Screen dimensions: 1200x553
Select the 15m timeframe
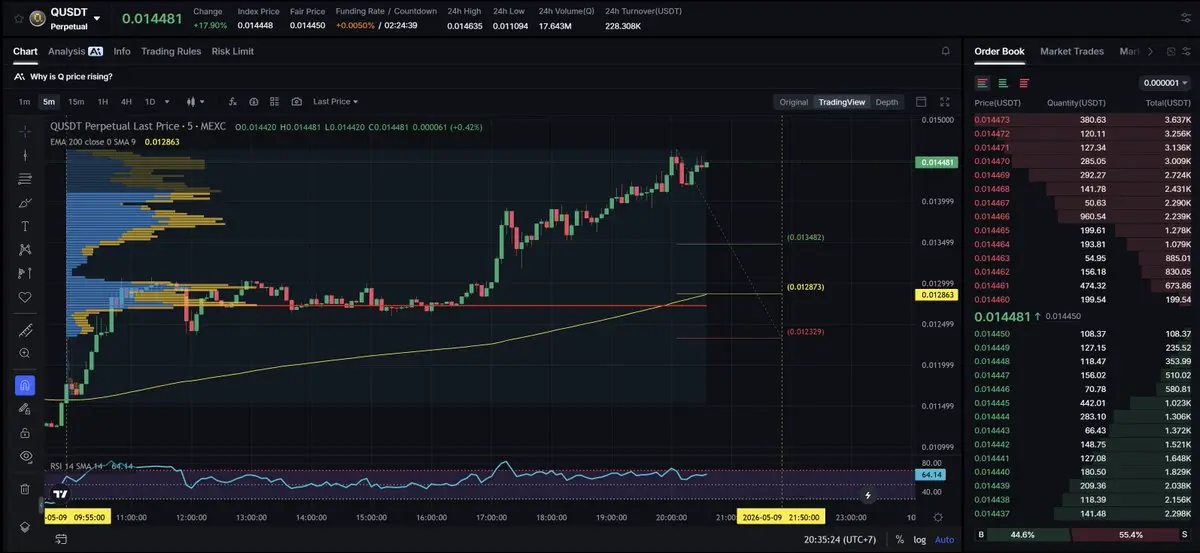coord(76,102)
